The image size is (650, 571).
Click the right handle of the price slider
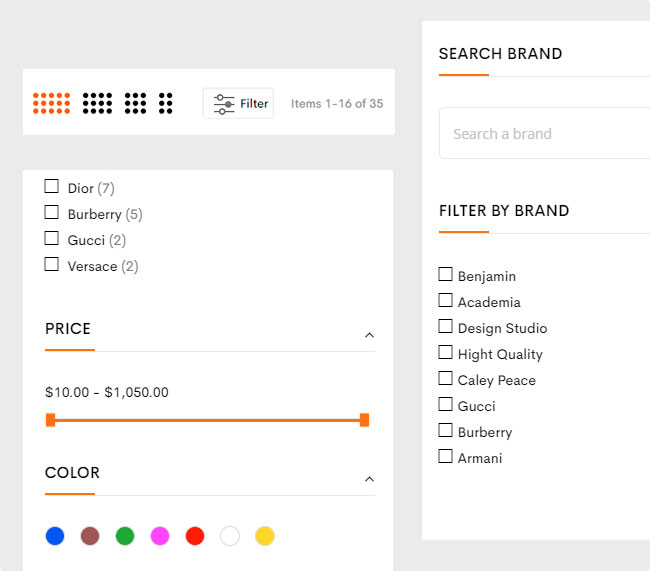tap(364, 420)
